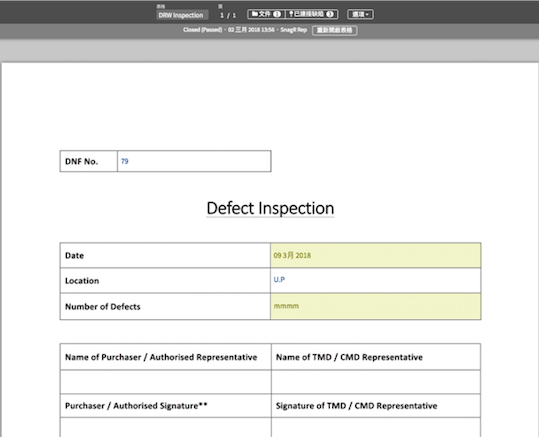This screenshot has height=437, width=539.
Task: Open the 文件 documents button
Action: tap(266, 14)
